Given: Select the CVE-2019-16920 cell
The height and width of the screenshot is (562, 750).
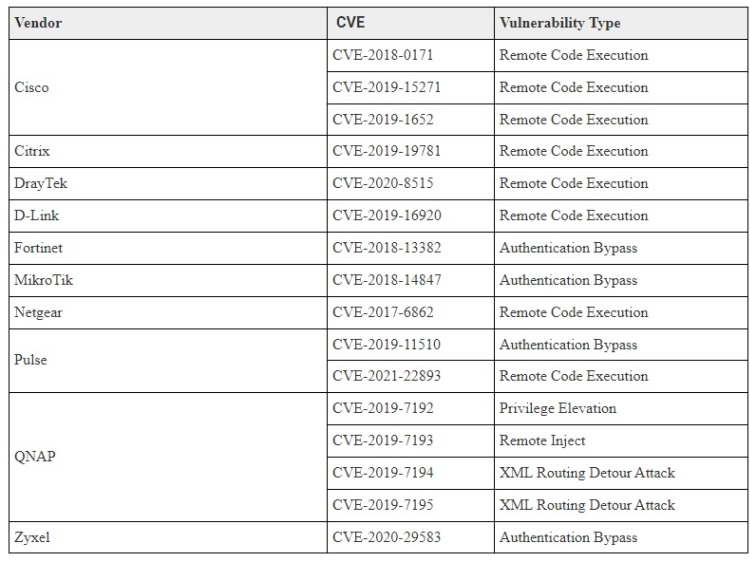Looking at the screenshot, I should (x=386, y=215).
